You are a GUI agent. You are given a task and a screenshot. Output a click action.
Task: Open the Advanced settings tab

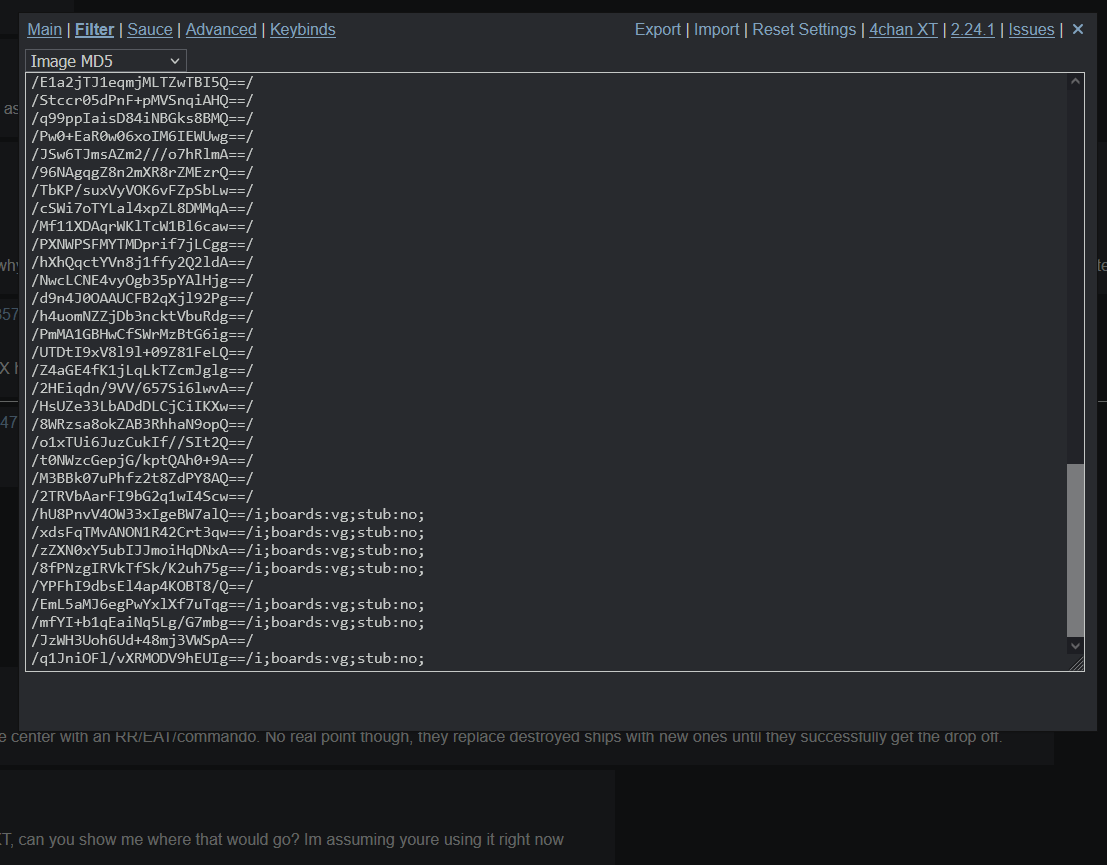221,30
